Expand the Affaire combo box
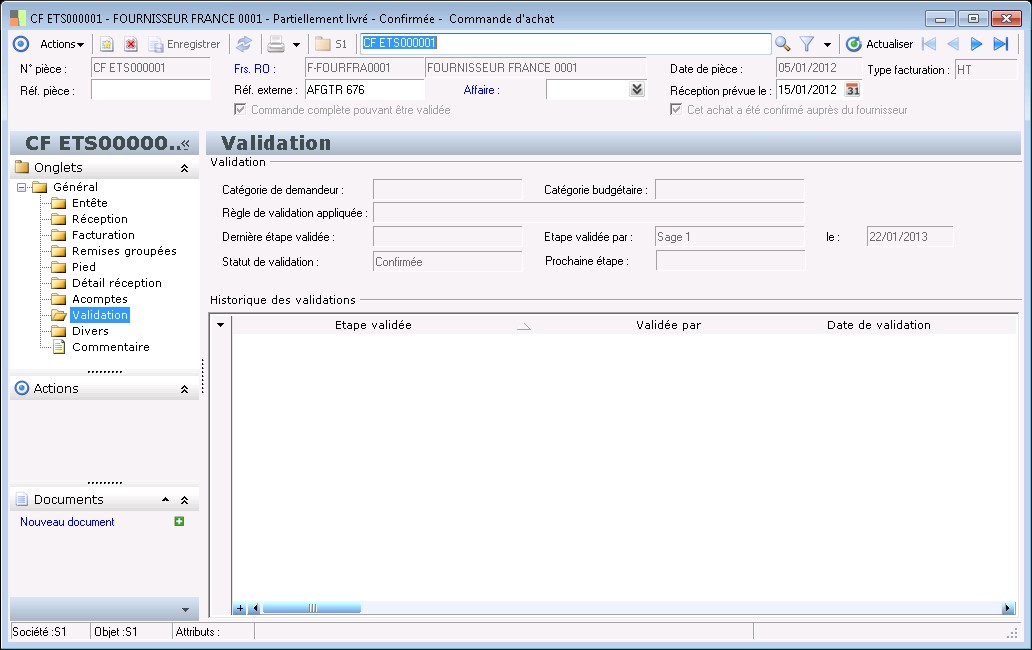Image resolution: width=1032 pixels, height=650 pixels. (637, 89)
